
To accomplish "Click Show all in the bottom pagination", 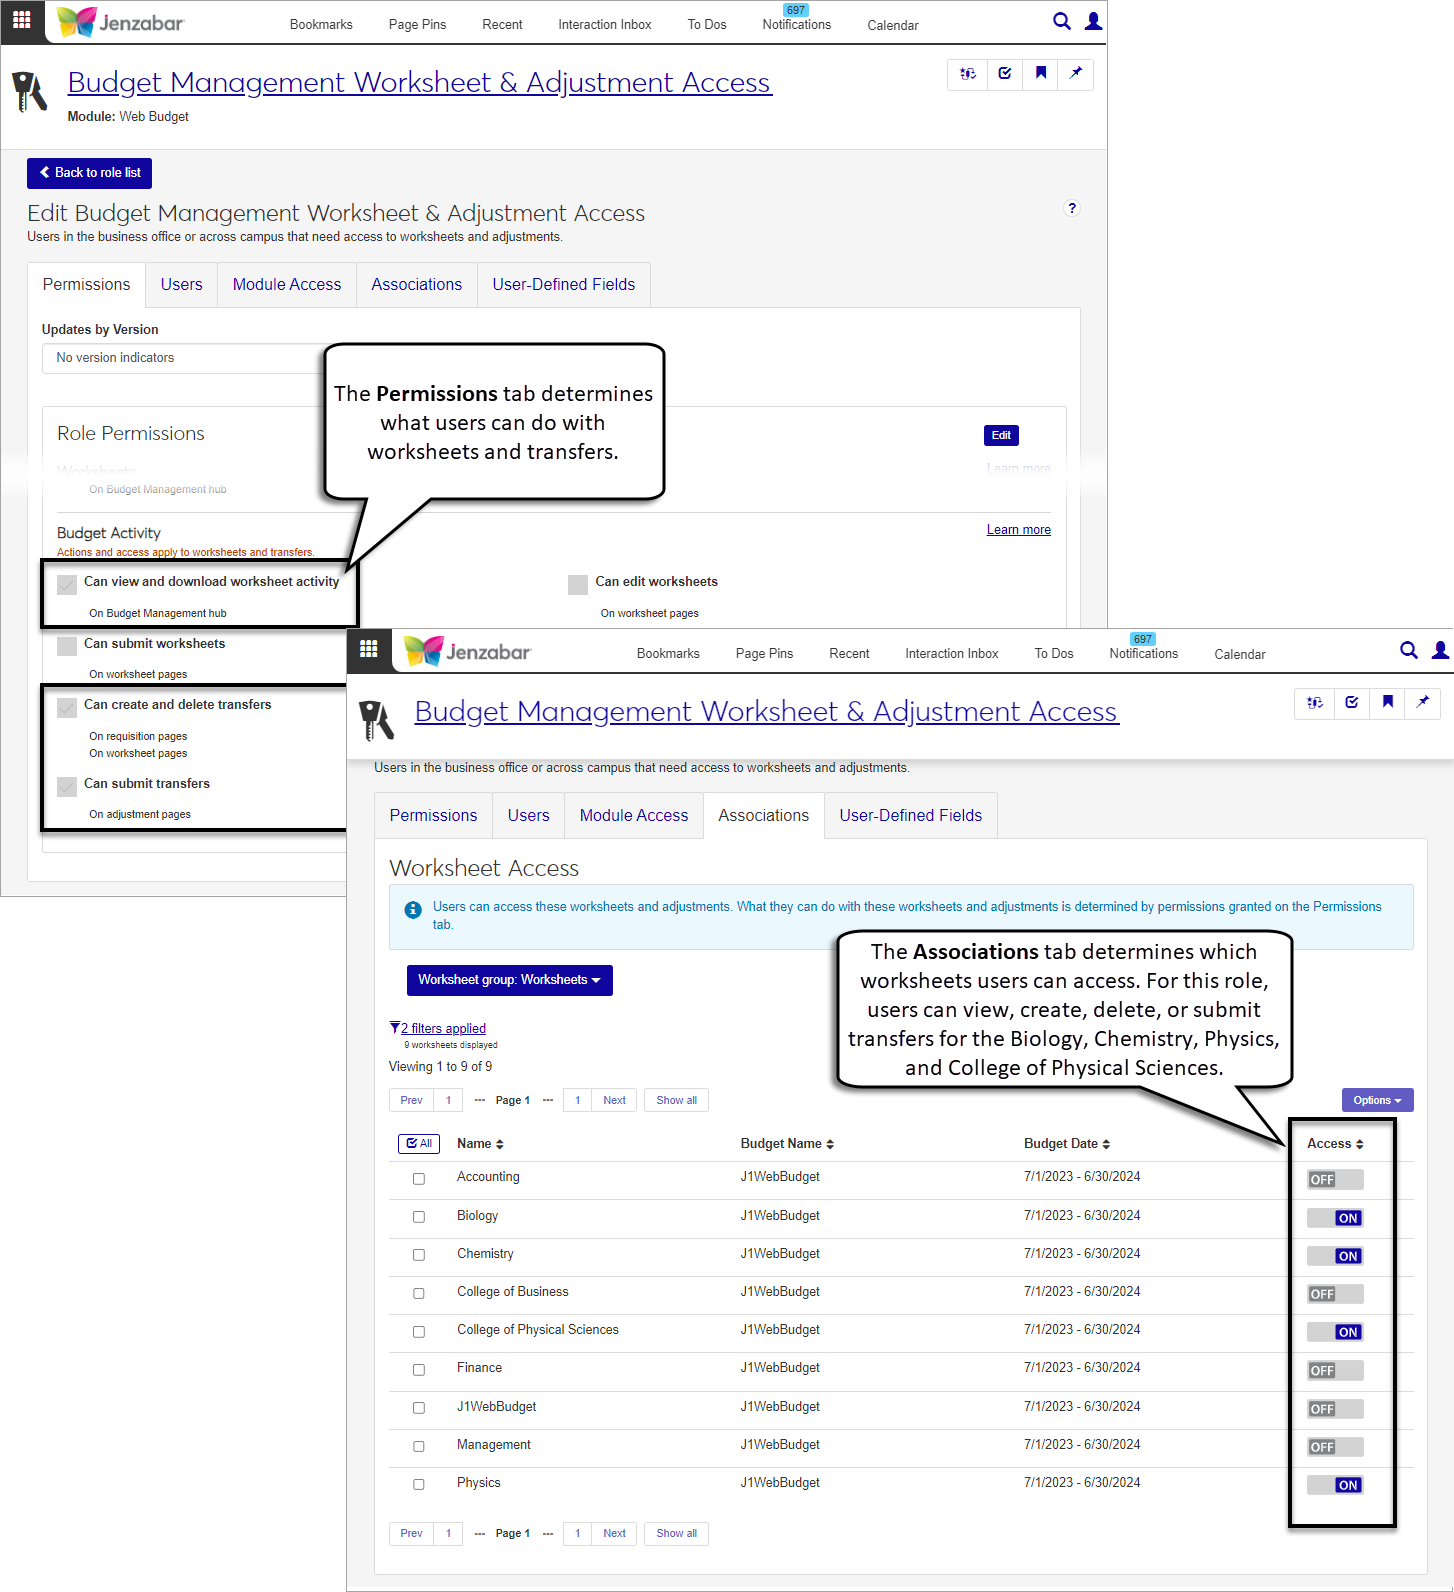I will pos(677,1533).
